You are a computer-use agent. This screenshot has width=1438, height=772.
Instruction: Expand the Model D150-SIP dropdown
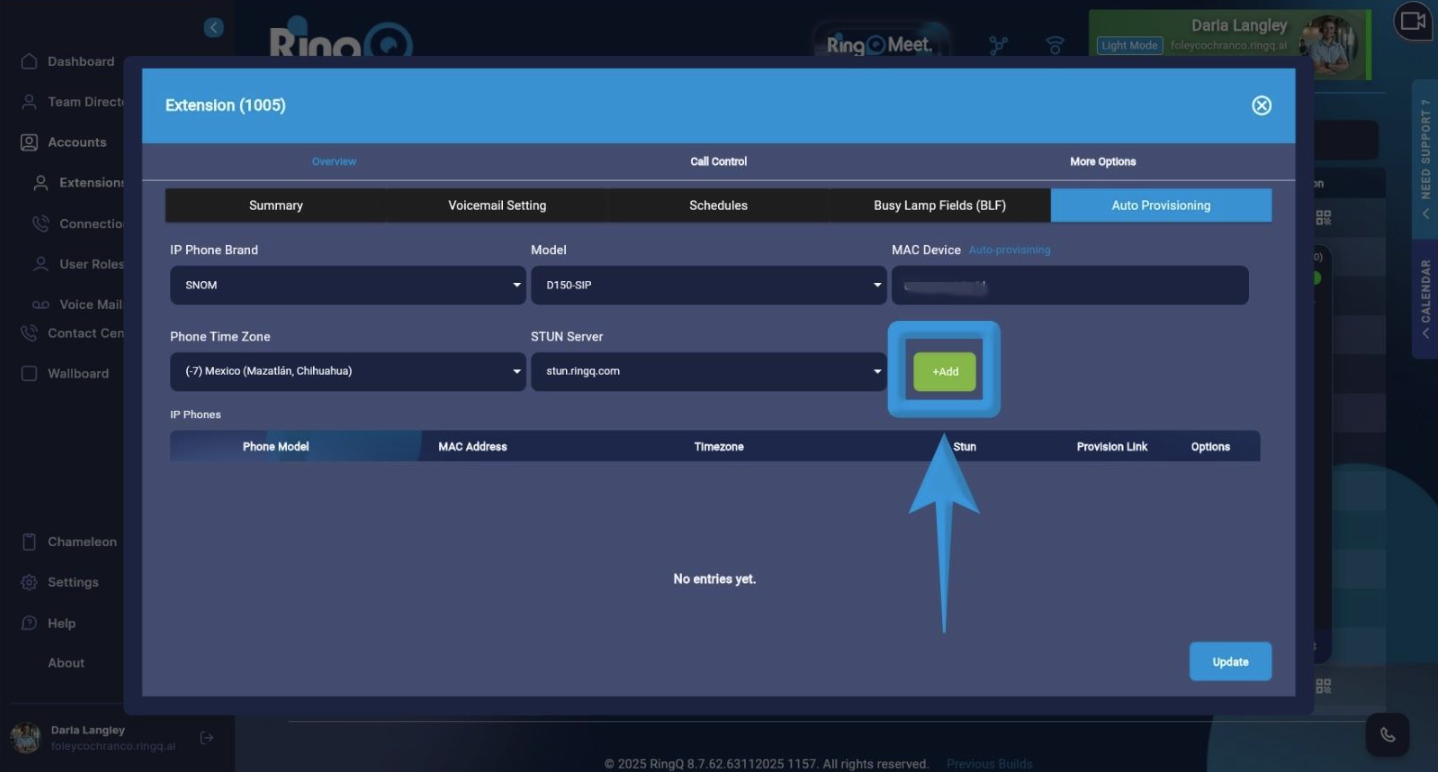(708, 285)
